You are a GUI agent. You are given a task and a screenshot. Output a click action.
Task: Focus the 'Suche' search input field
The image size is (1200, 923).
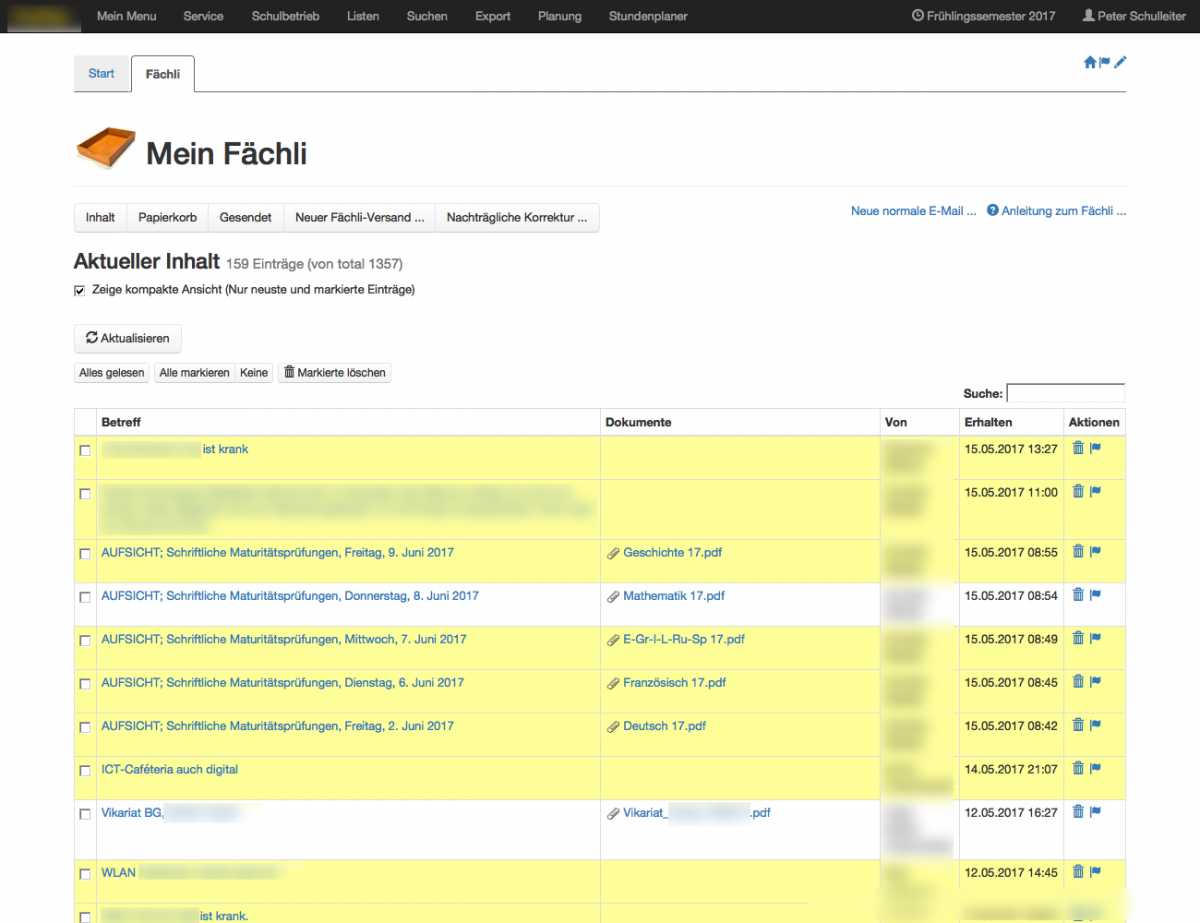[1065, 393]
